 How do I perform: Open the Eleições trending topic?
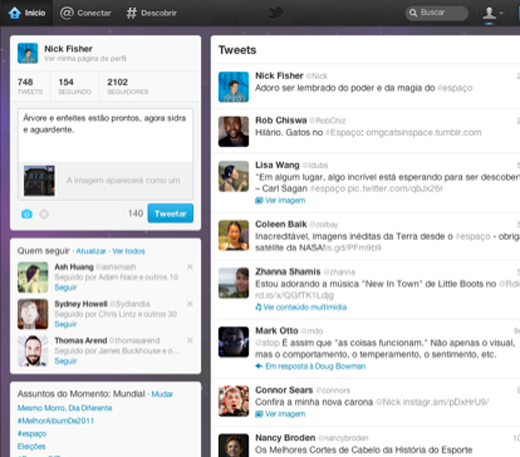tap(31, 446)
